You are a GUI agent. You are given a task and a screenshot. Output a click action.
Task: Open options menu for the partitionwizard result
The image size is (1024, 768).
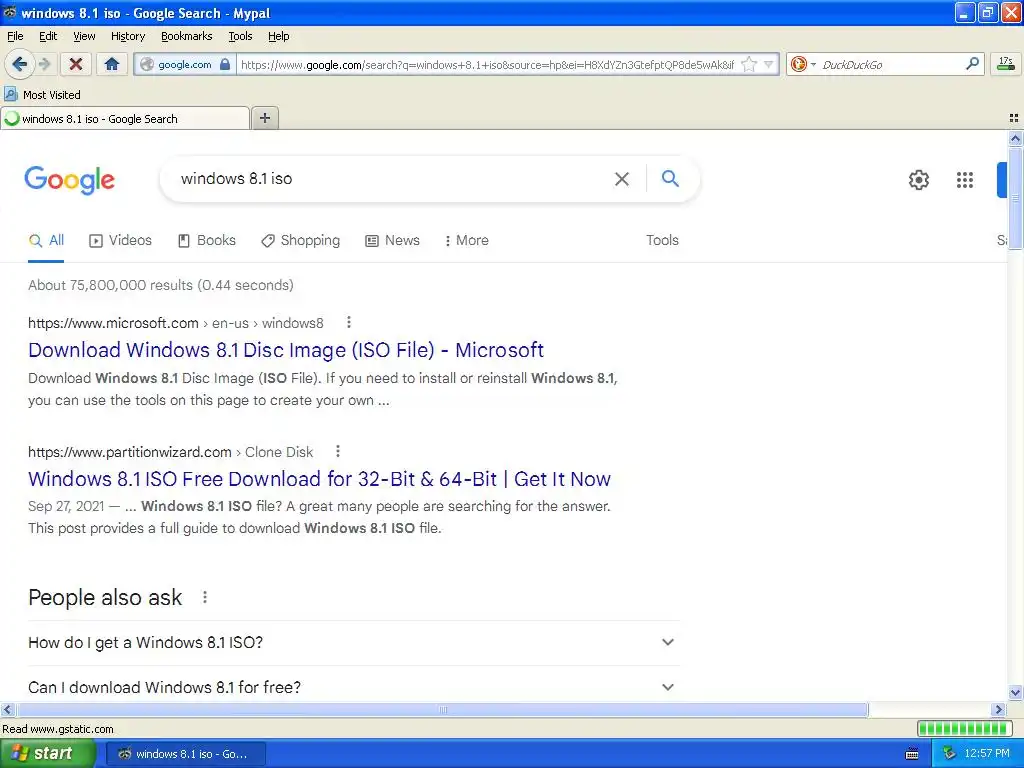tap(338, 451)
